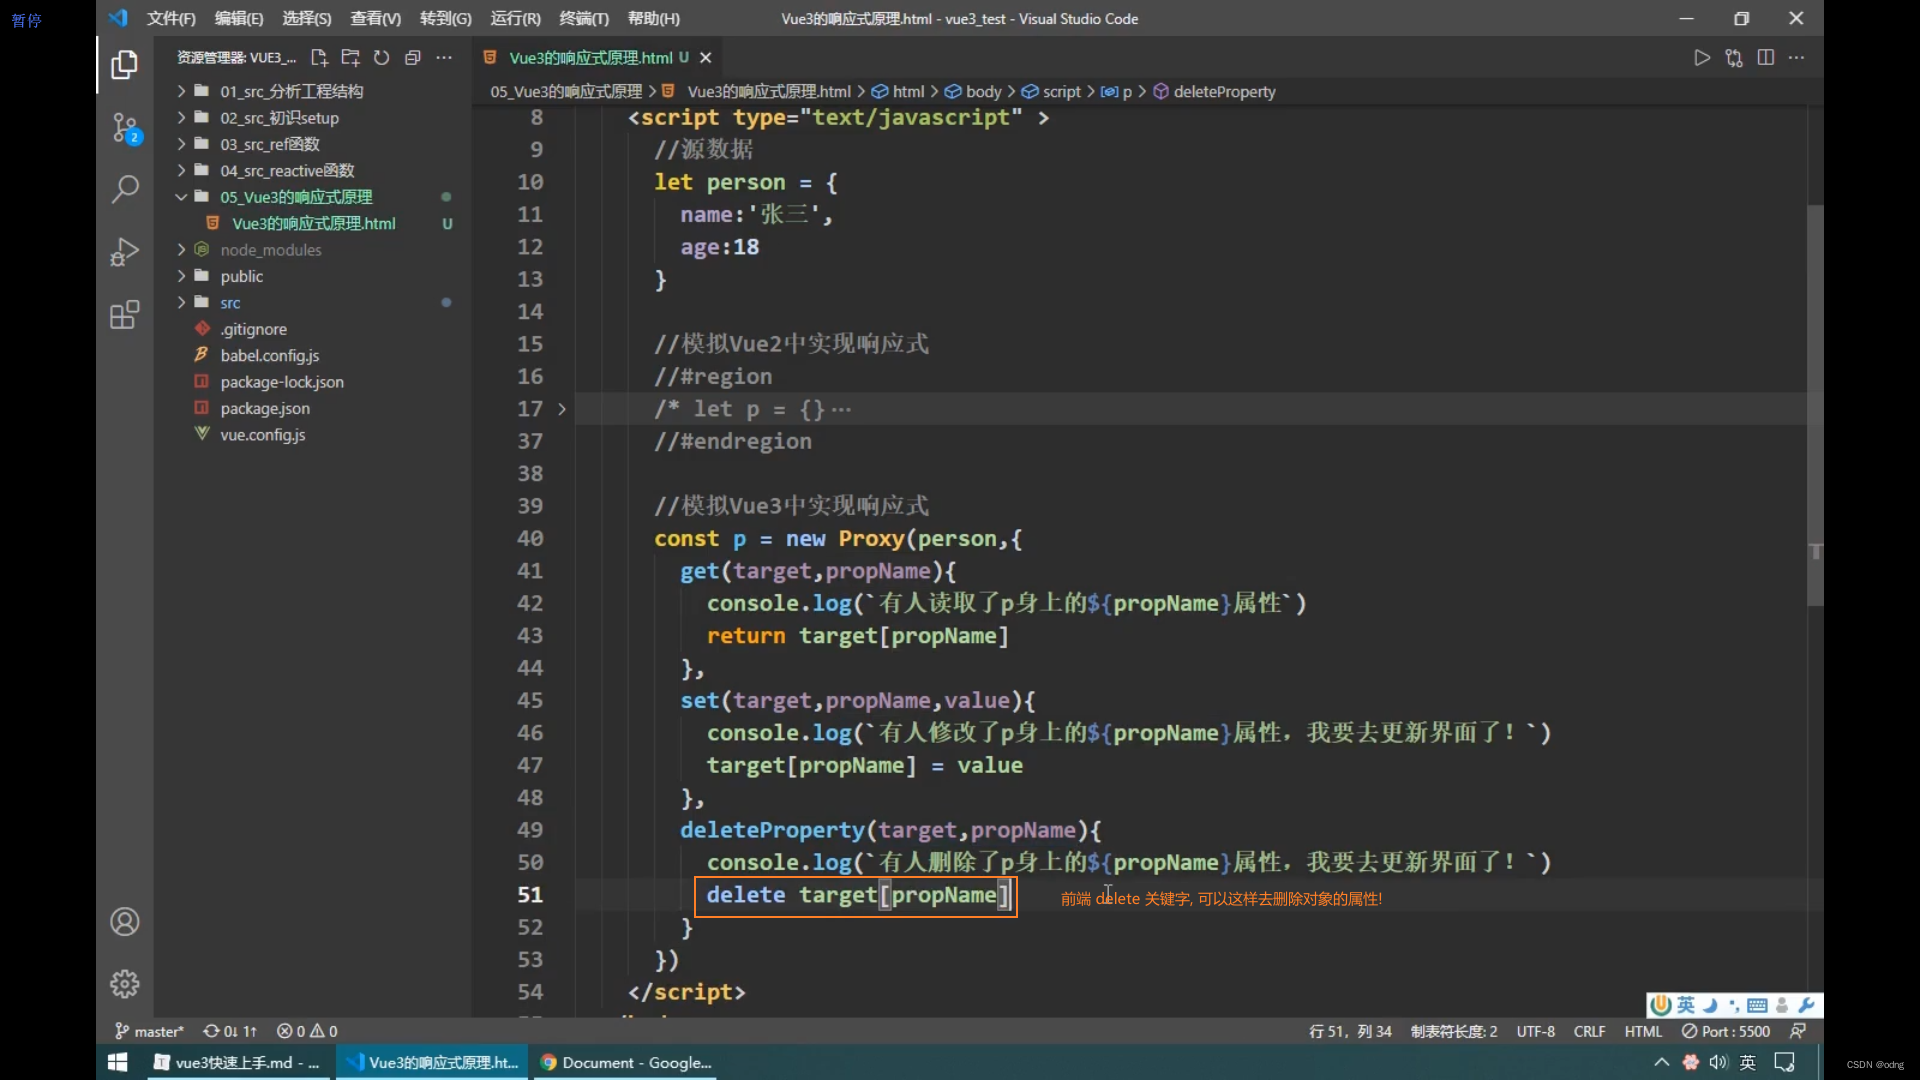Viewport: 1920px width, 1080px height.
Task: Click the volume speaker tray icon
Action: click(x=1718, y=1062)
